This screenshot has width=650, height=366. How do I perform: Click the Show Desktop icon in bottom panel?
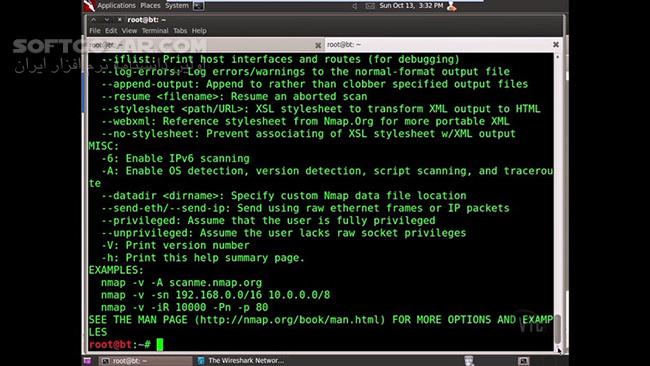point(87,361)
